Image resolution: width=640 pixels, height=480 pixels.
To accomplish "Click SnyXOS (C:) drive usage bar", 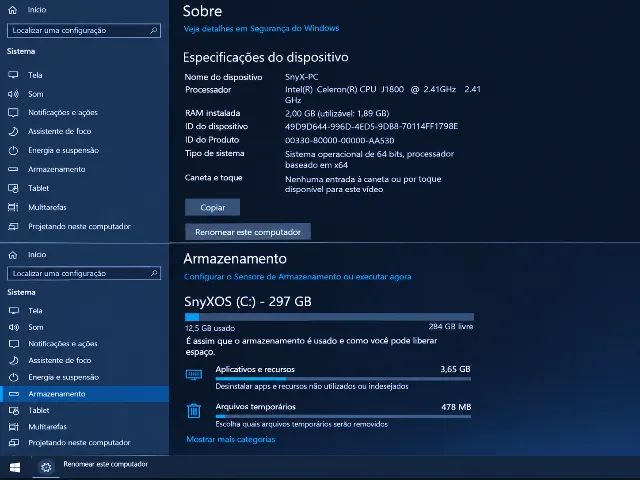I will 329,317.
